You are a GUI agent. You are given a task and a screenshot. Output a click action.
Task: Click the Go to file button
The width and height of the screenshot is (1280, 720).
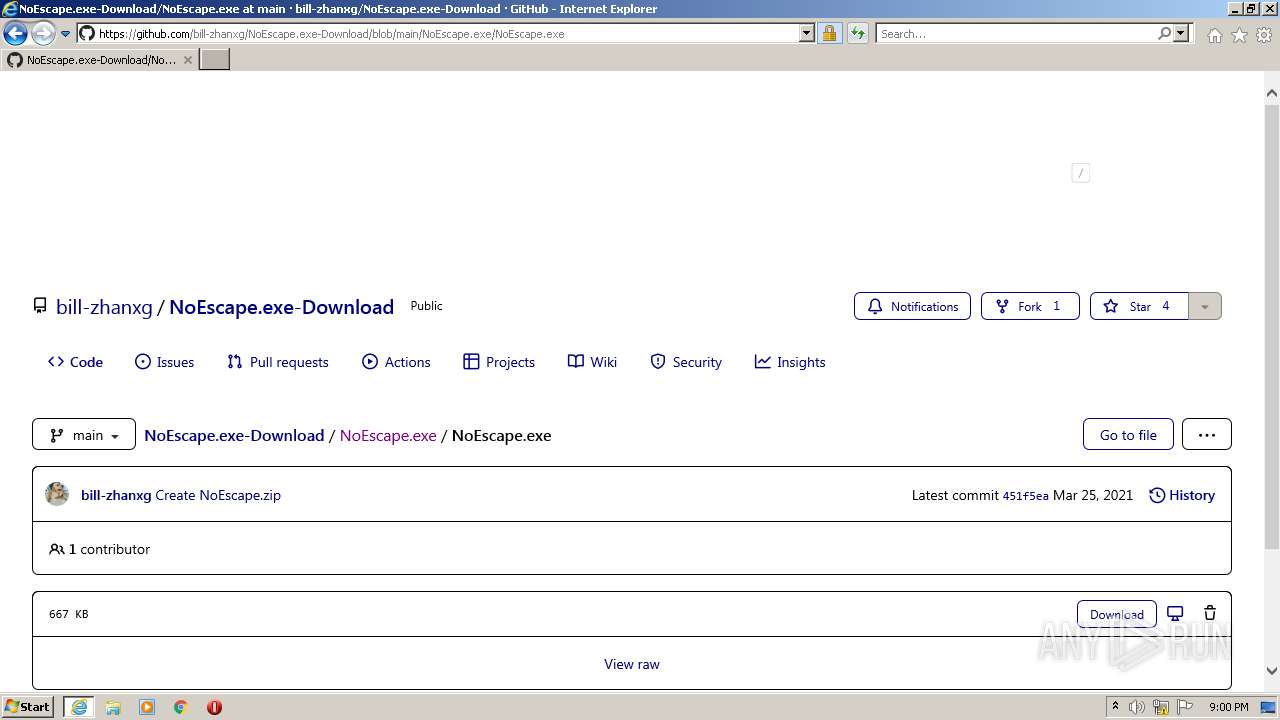click(1128, 434)
